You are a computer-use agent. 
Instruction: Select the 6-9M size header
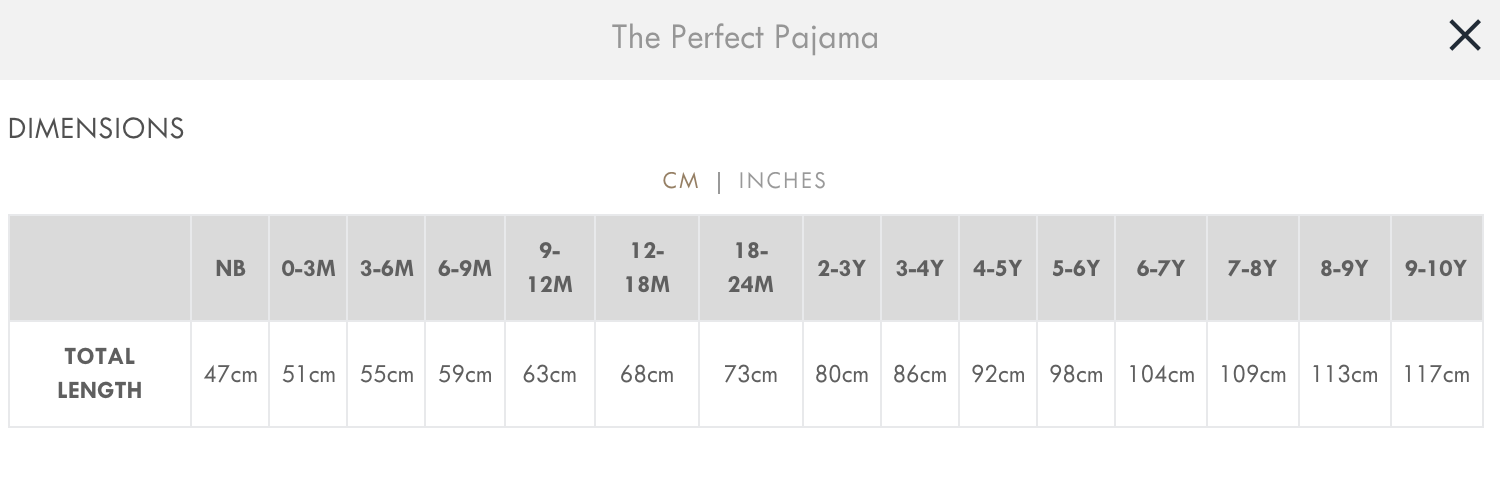pos(465,268)
